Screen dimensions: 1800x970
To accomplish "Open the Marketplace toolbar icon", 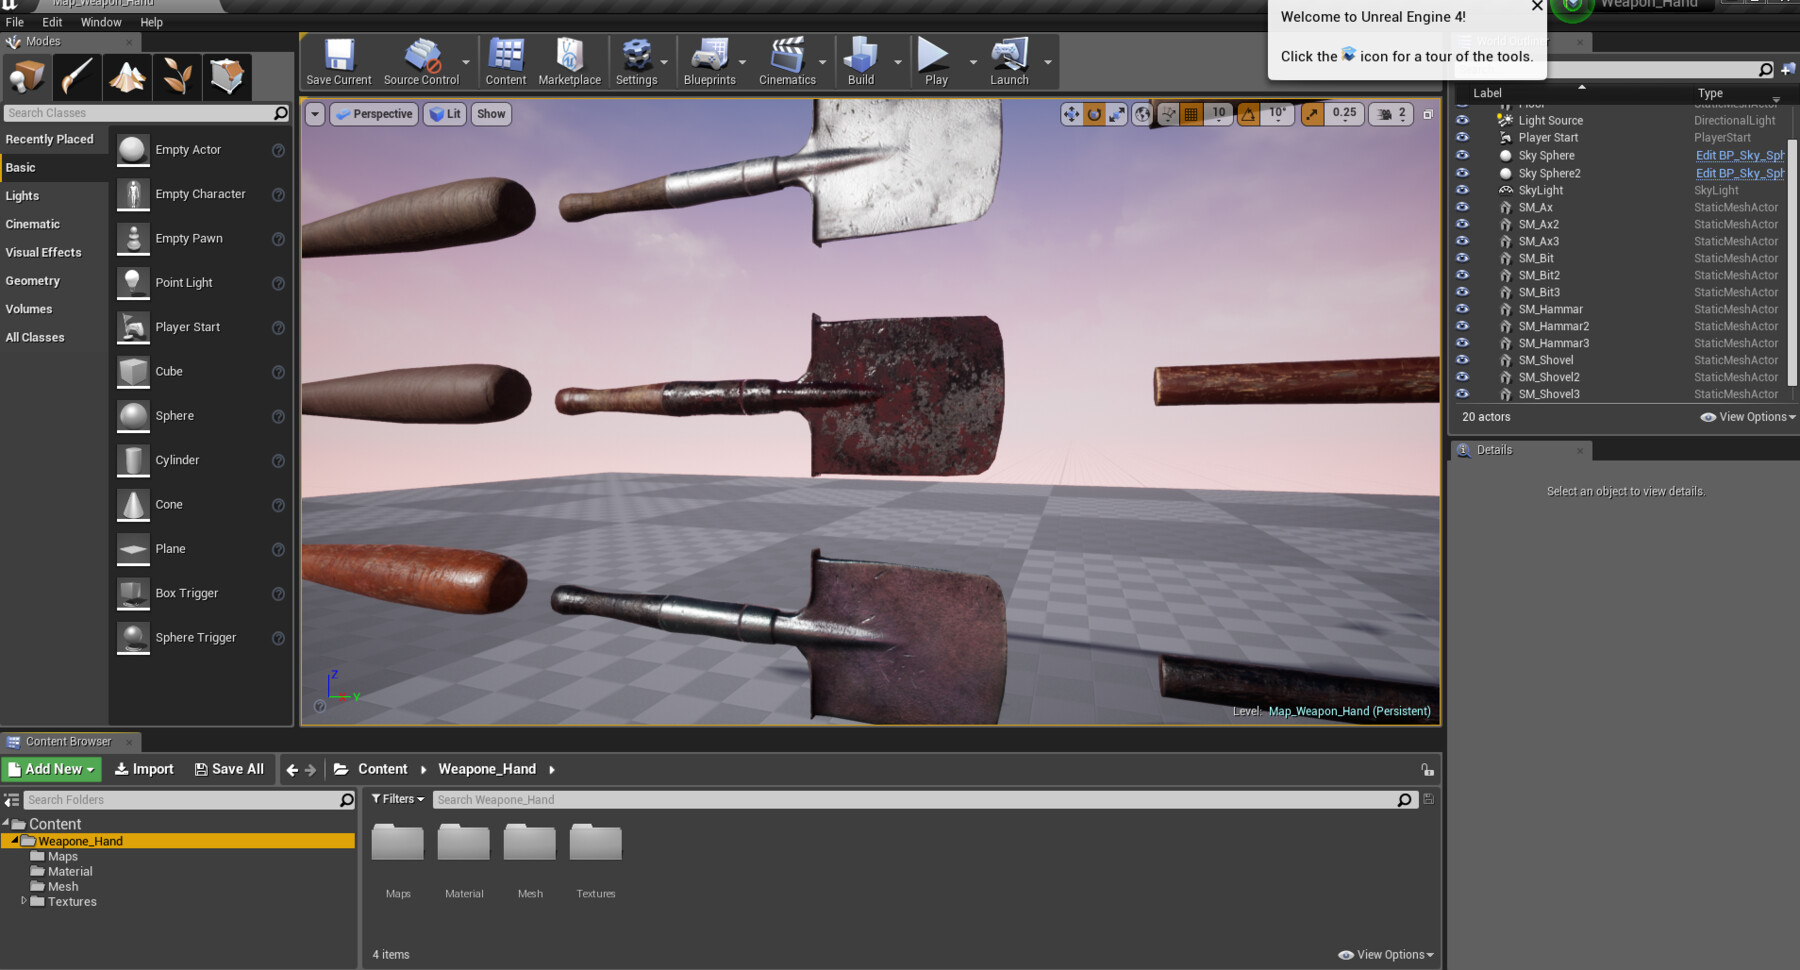I will coord(569,62).
